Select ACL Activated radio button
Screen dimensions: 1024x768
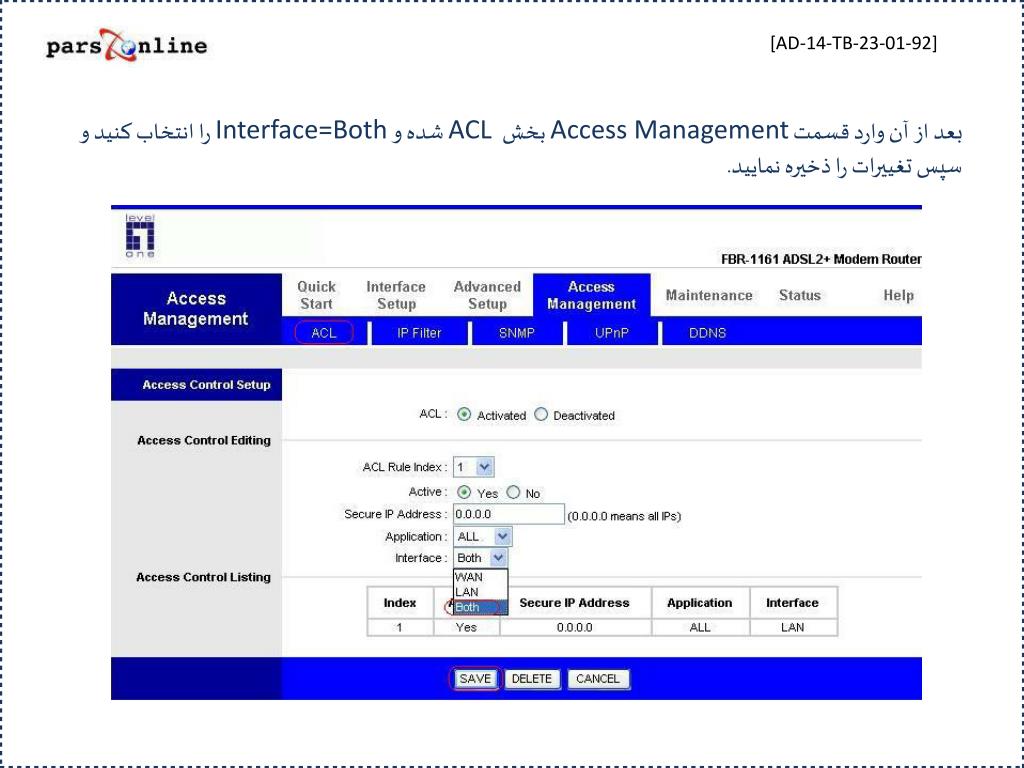pyautogui.click(x=464, y=415)
